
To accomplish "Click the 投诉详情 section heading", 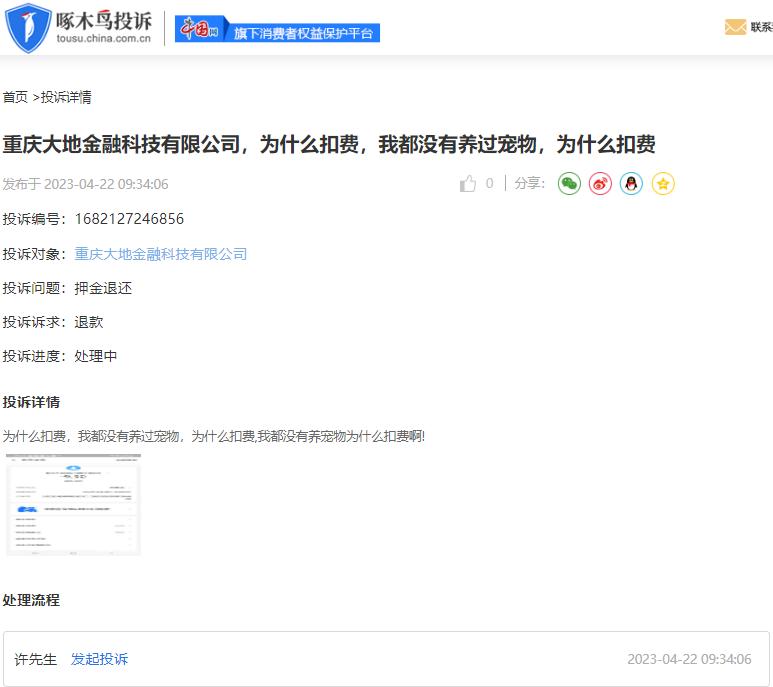I will pyautogui.click(x=31, y=402).
